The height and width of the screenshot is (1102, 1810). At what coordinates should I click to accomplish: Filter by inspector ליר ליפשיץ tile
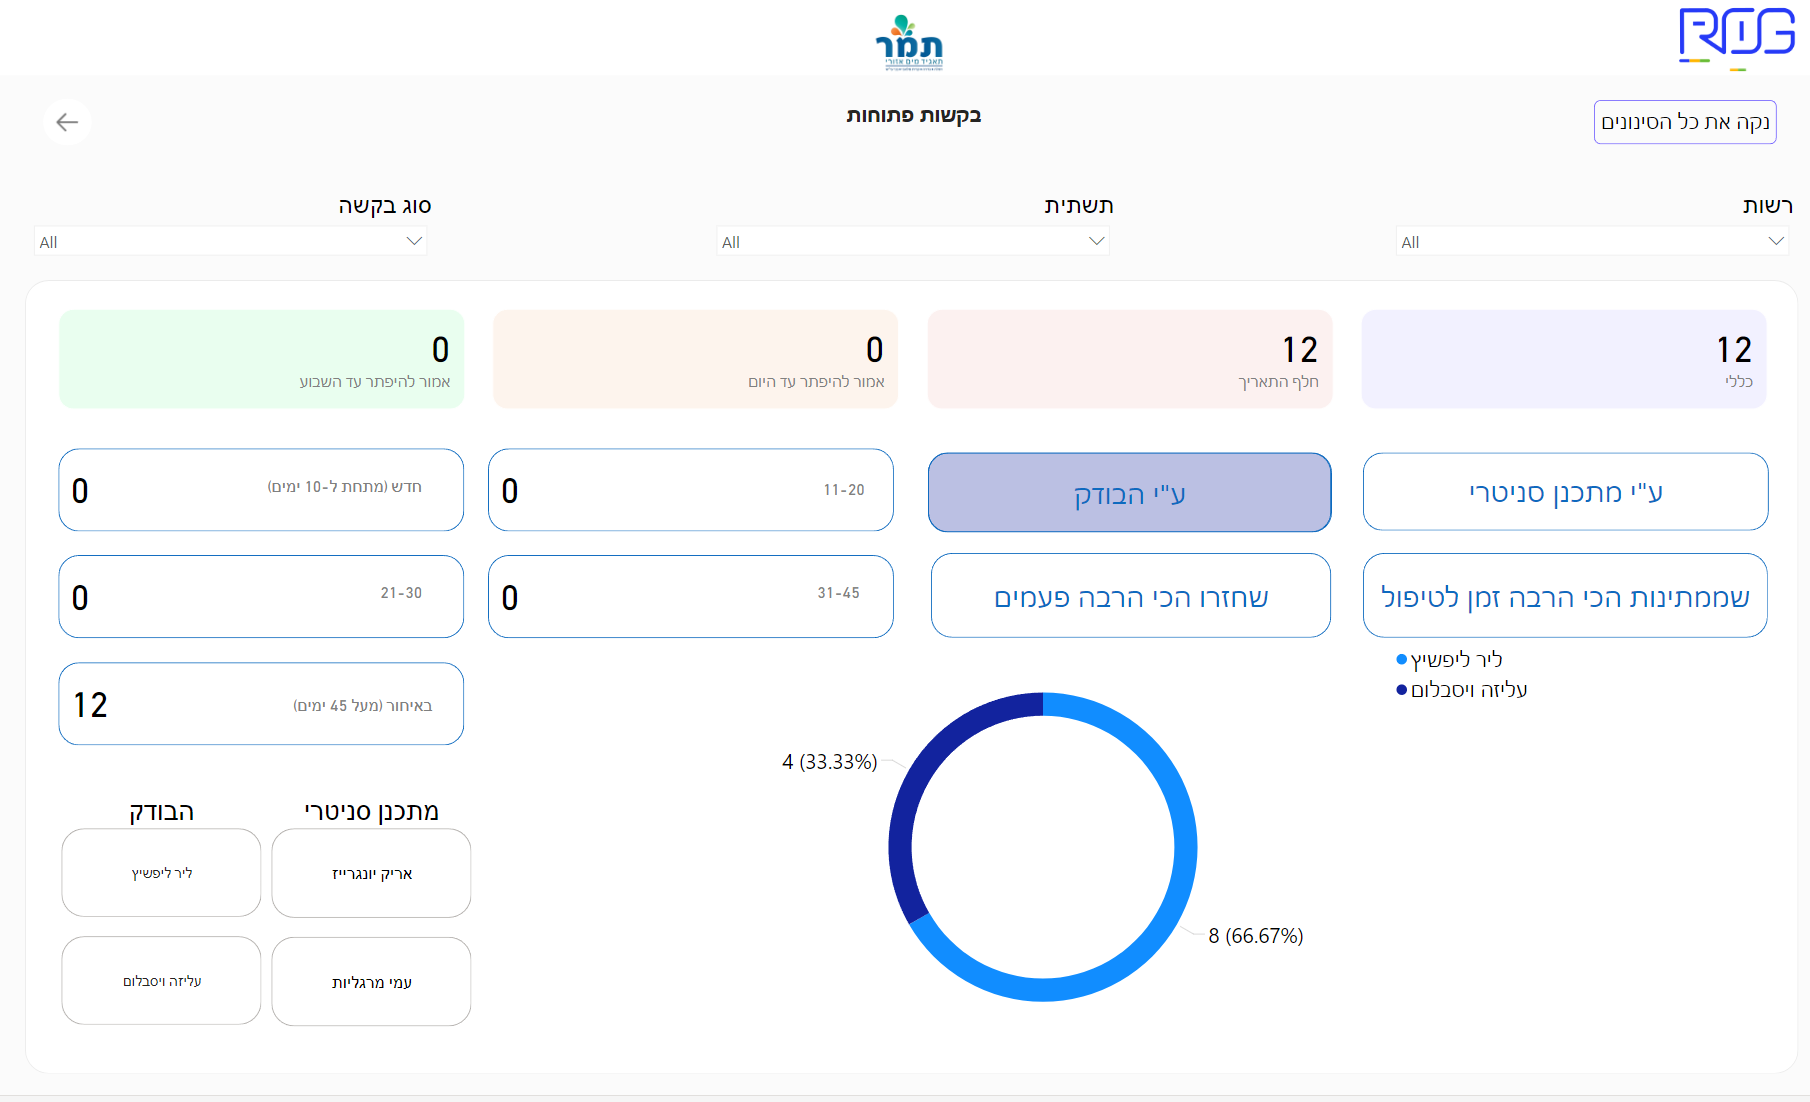(161, 873)
